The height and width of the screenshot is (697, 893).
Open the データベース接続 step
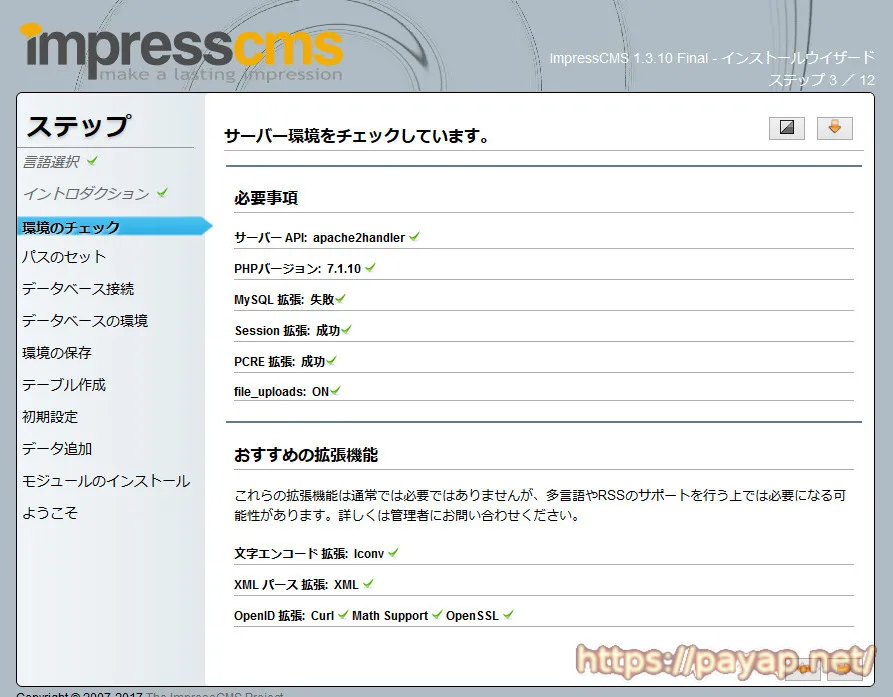point(79,289)
